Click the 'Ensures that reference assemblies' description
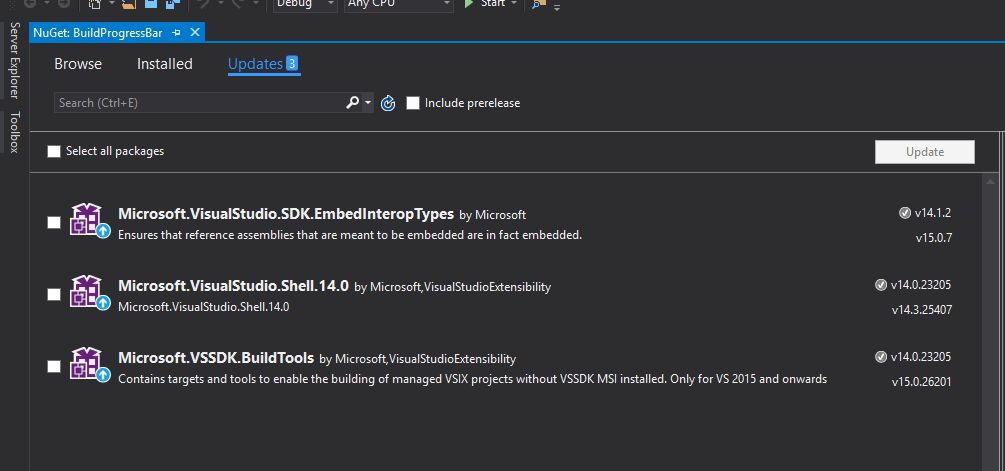The width and height of the screenshot is (1005, 471). [x=350, y=235]
